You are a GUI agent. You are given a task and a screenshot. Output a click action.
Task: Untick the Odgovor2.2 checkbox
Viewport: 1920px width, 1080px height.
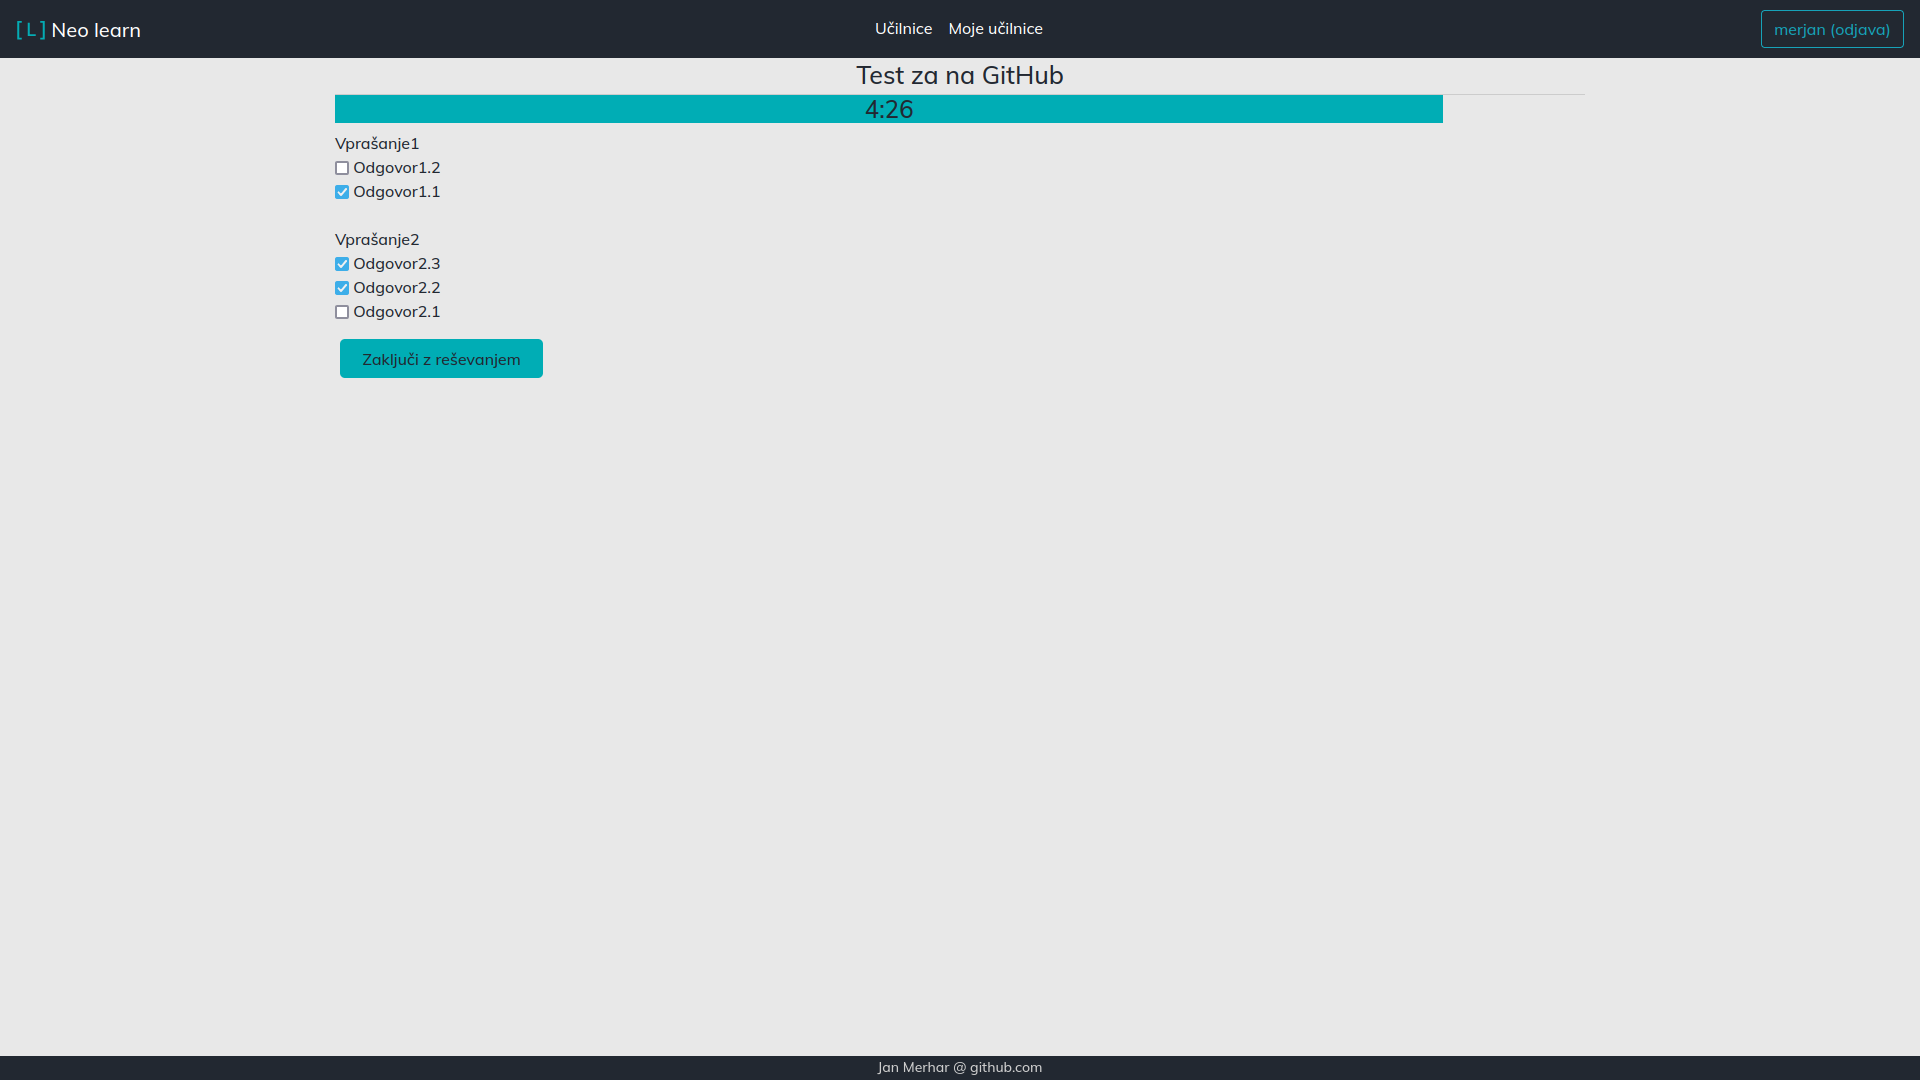pyautogui.click(x=342, y=288)
